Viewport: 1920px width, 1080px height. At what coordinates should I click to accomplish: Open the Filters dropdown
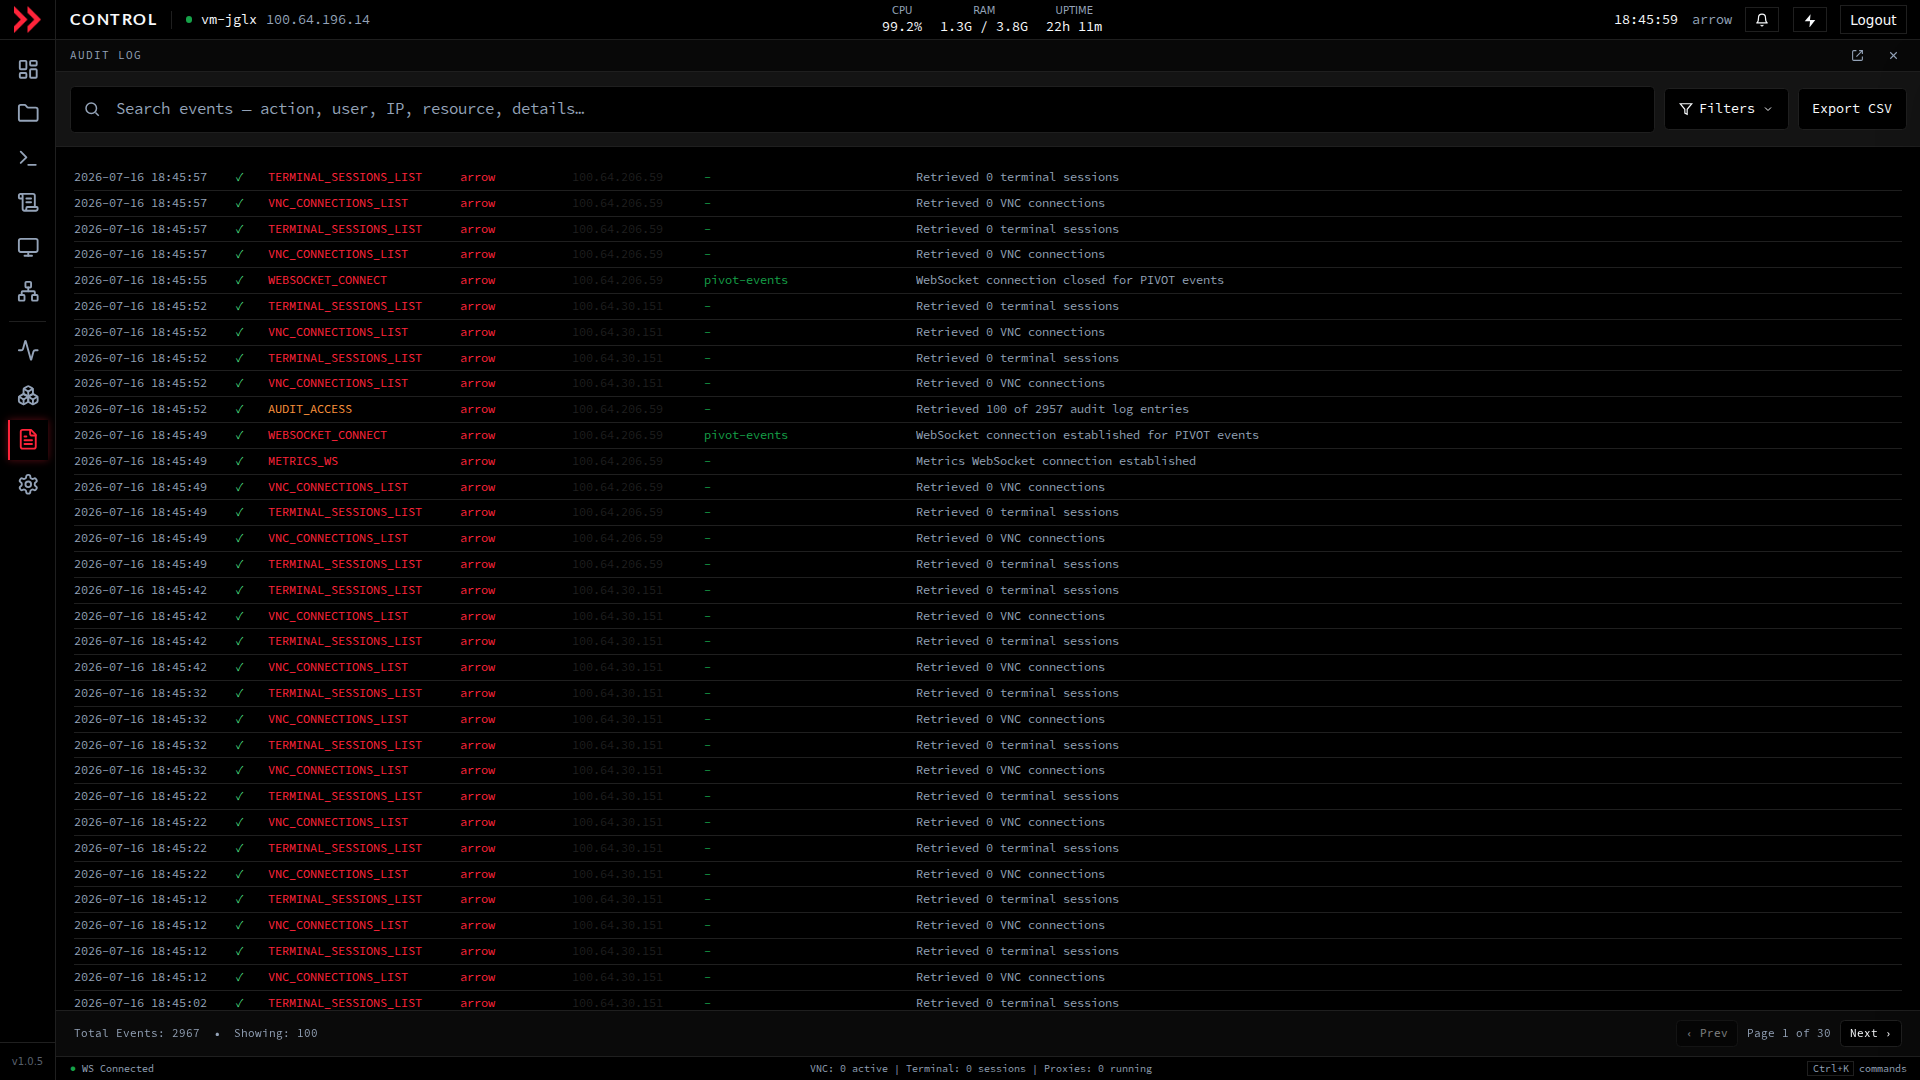1726,109
